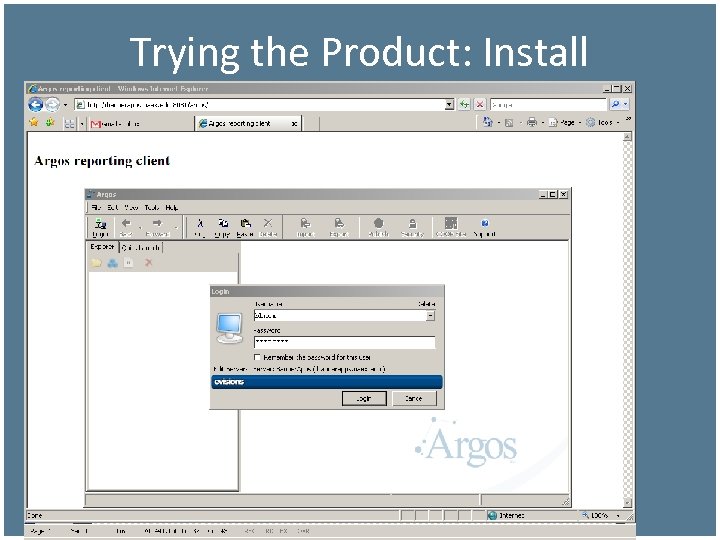This screenshot has width=720, height=540.
Task: Open the Edit menu in Argos
Action: click(113, 208)
